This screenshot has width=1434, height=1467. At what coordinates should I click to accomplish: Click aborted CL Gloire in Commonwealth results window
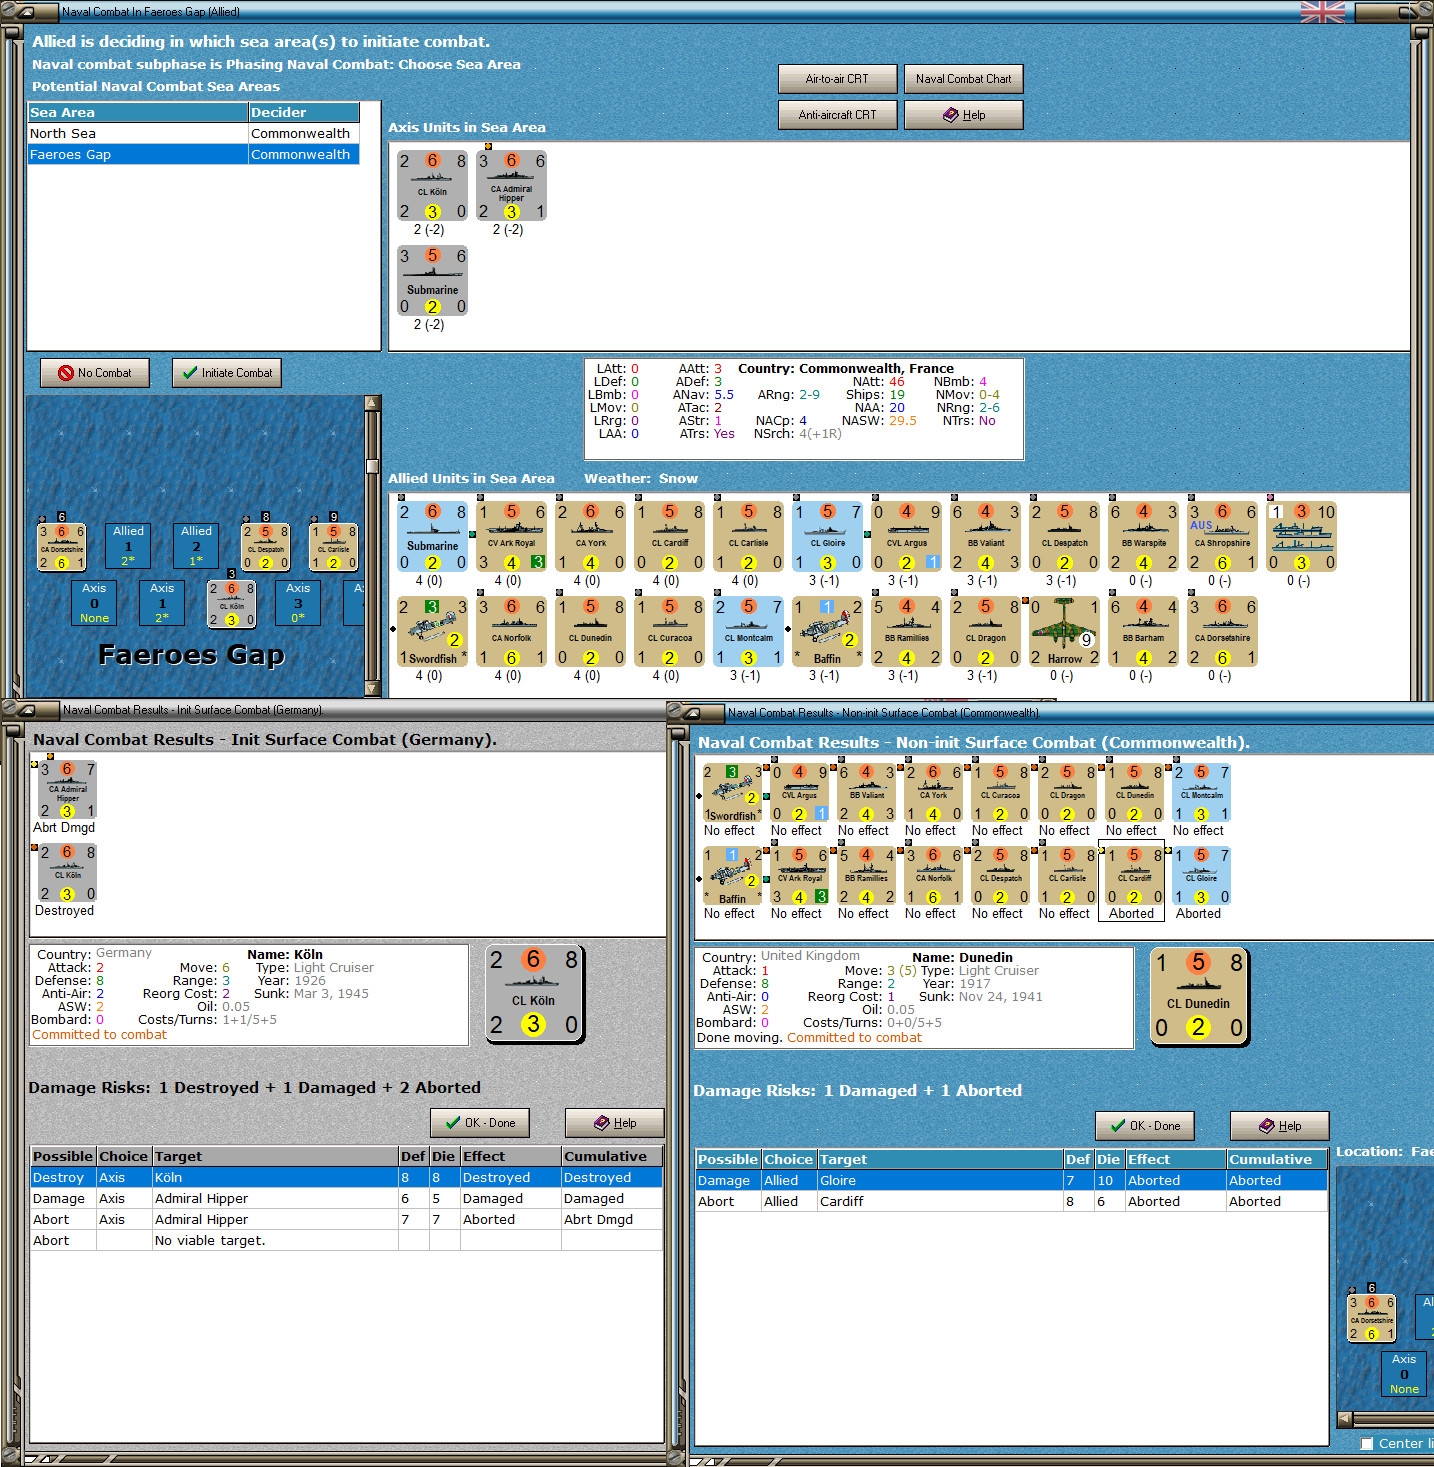(x=1201, y=876)
